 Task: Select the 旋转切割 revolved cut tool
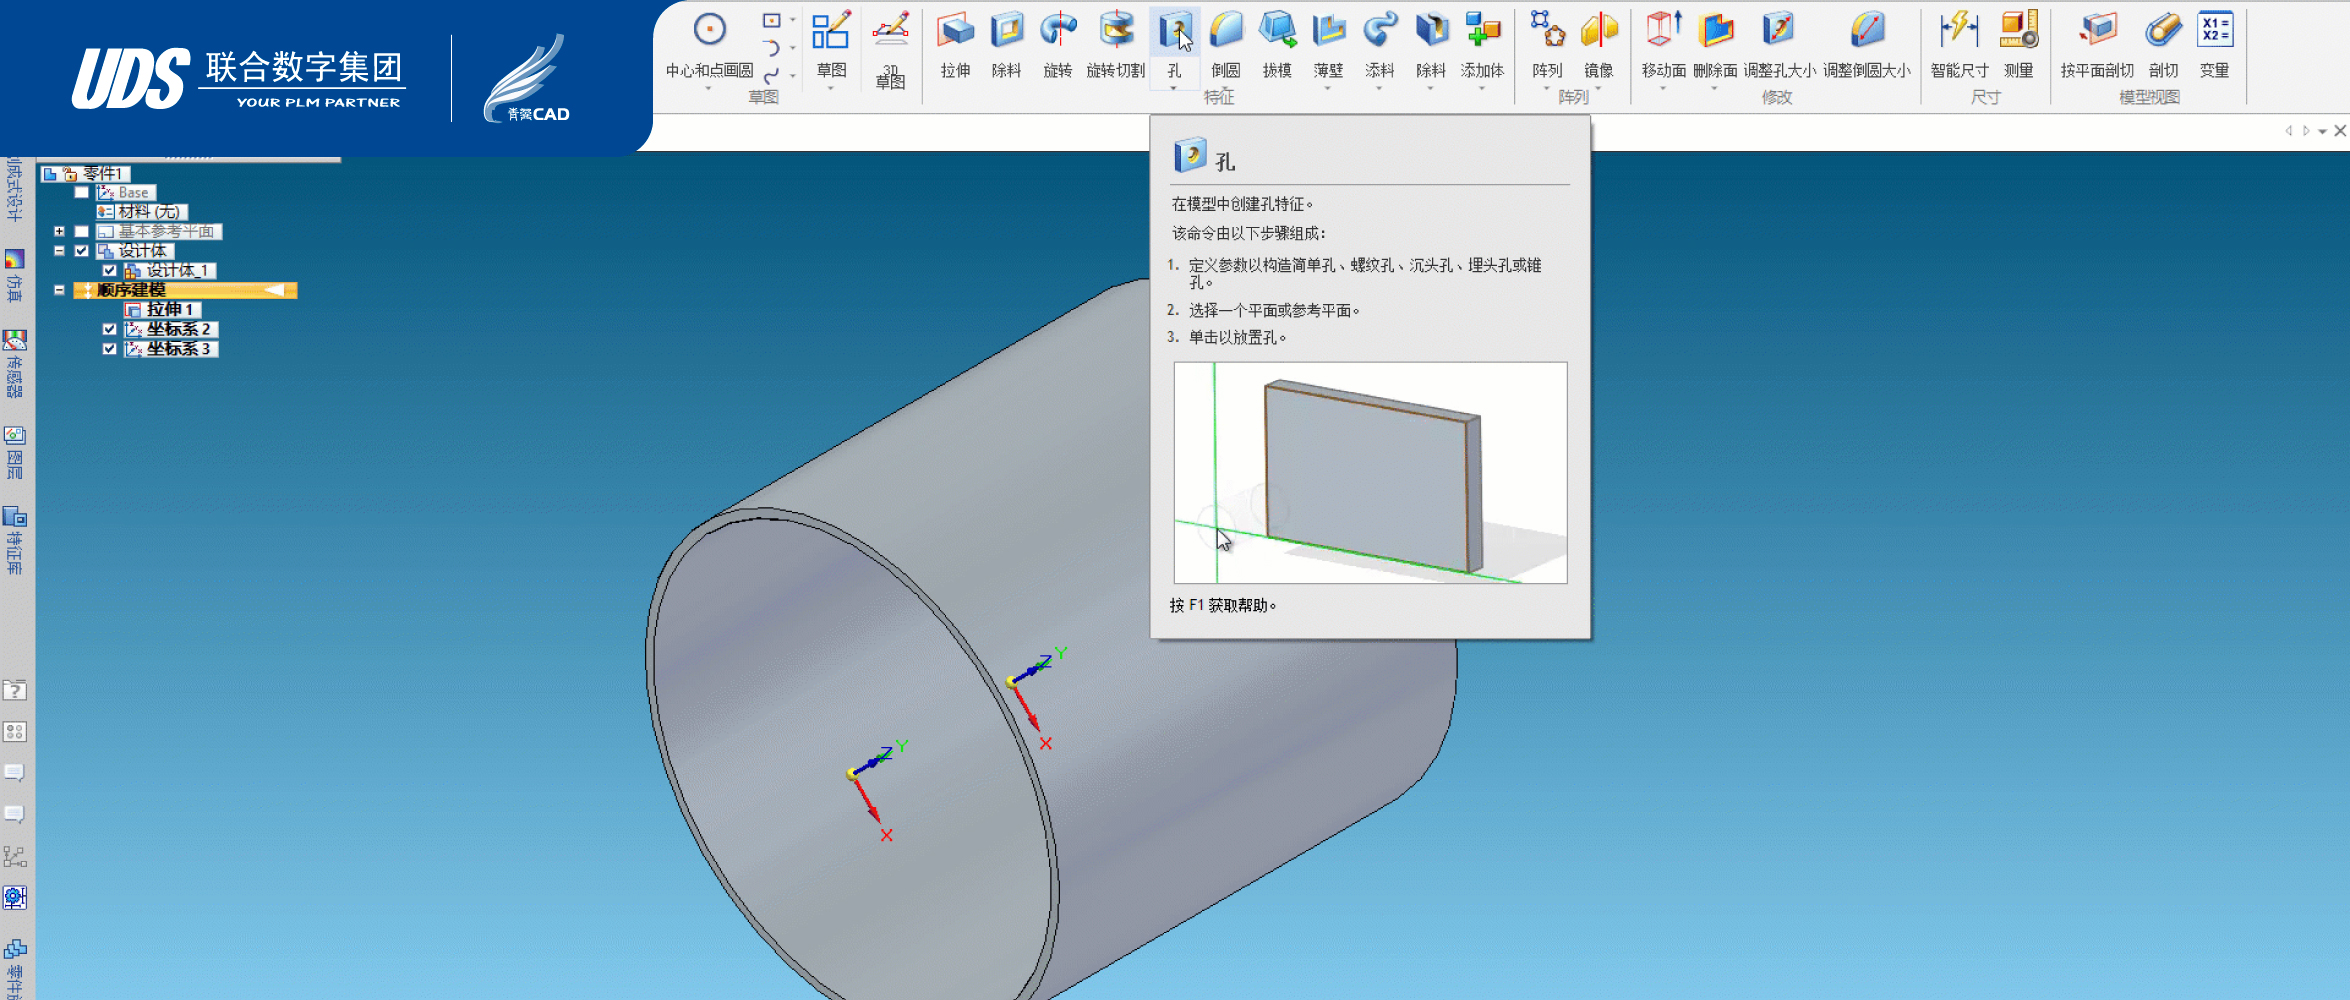click(x=1115, y=44)
